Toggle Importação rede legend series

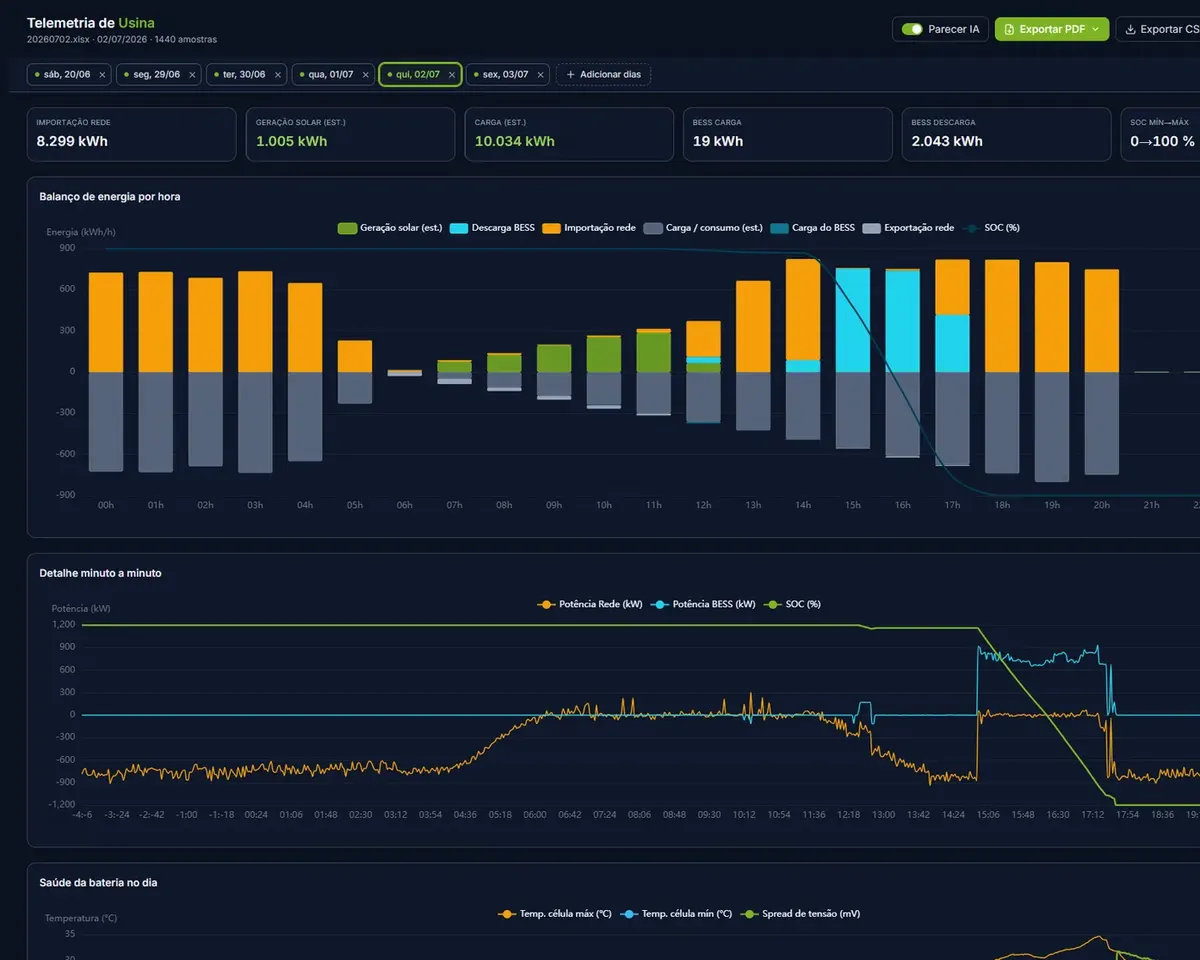click(589, 228)
